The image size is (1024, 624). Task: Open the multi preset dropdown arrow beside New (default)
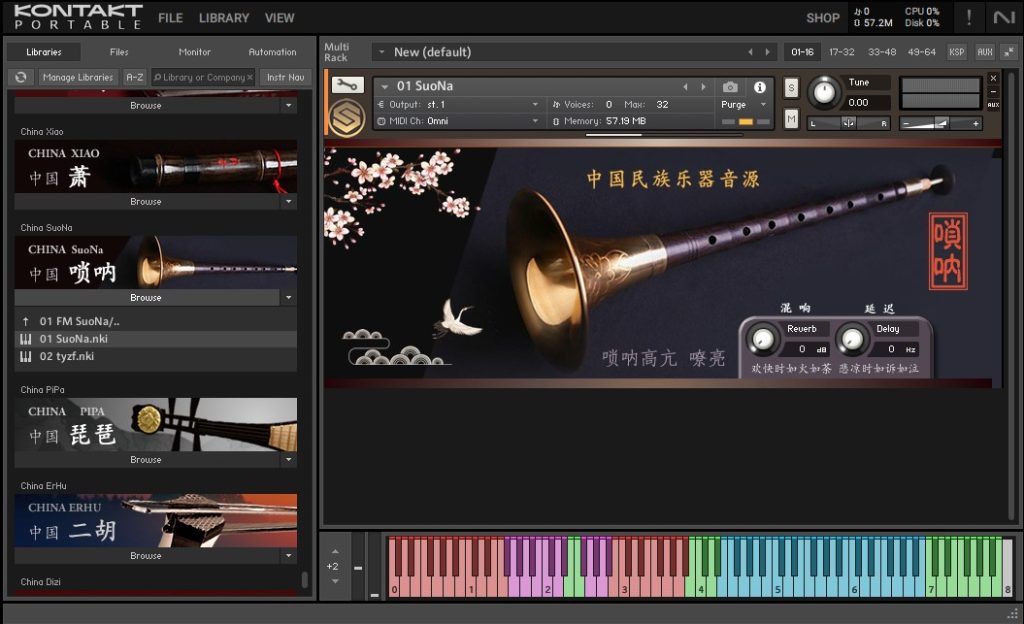click(x=381, y=52)
